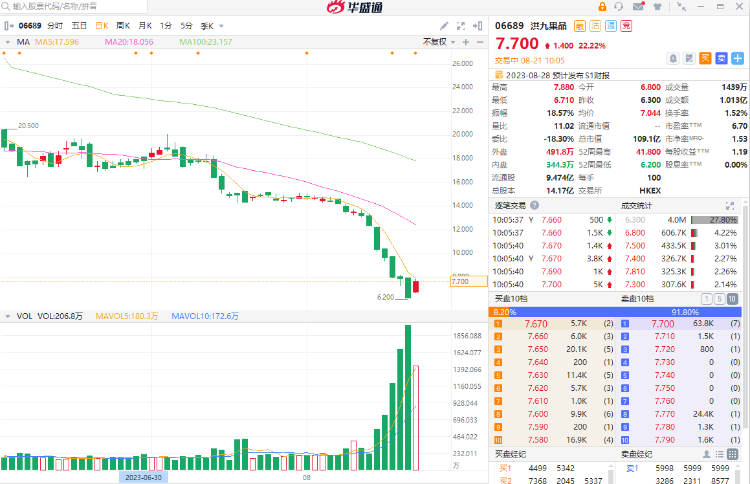Click the short-selling (沽) badge
The height and width of the screenshot is (484, 750).
pyautogui.click(x=596, y=26)
